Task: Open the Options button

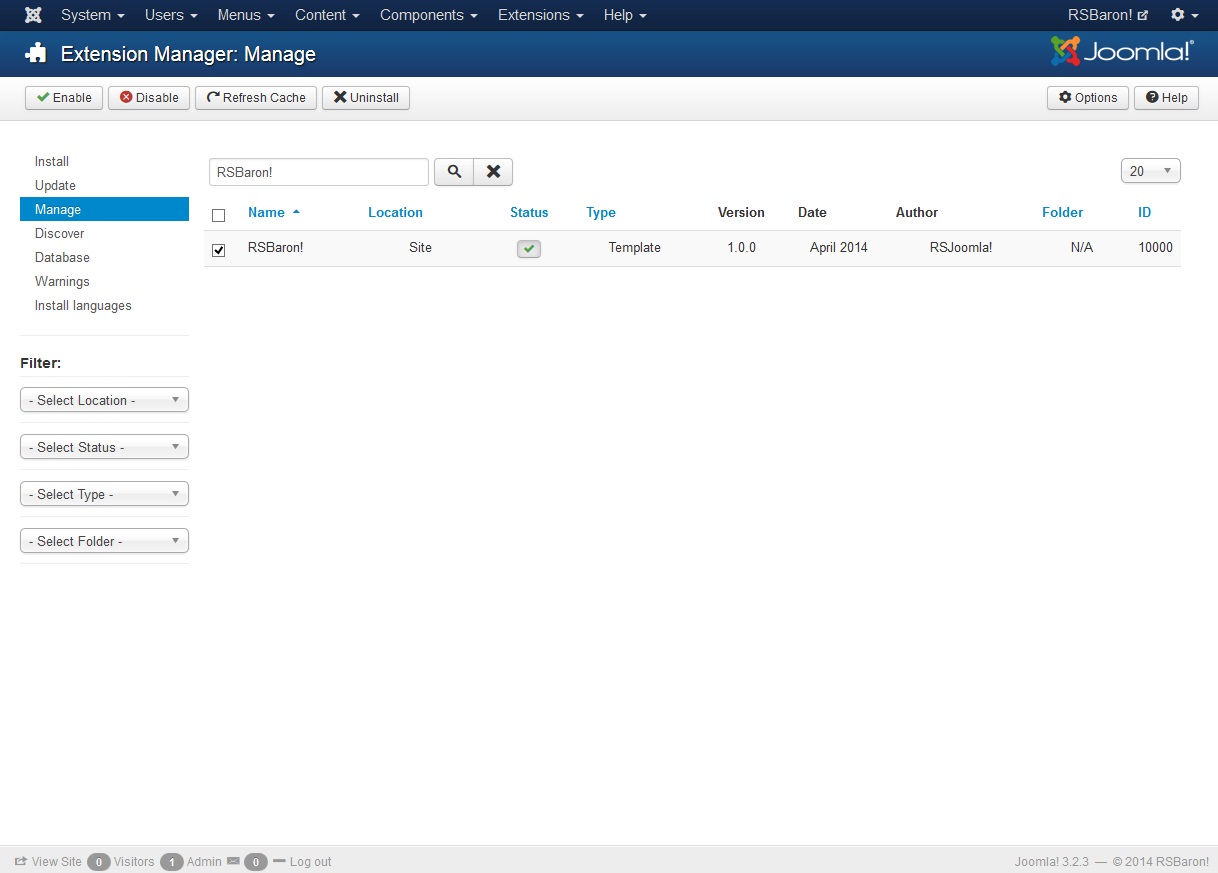Action: point(1088,97)
